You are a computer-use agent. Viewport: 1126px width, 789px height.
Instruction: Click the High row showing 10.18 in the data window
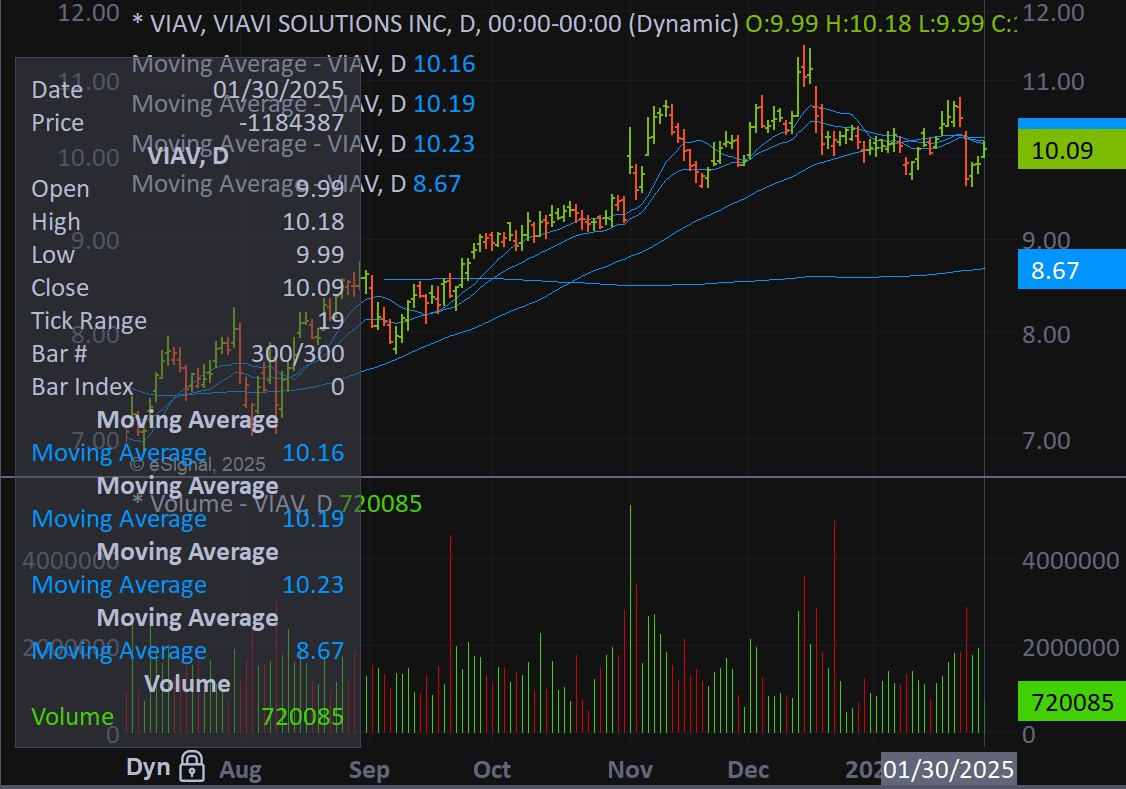click(x=187, y=222)
